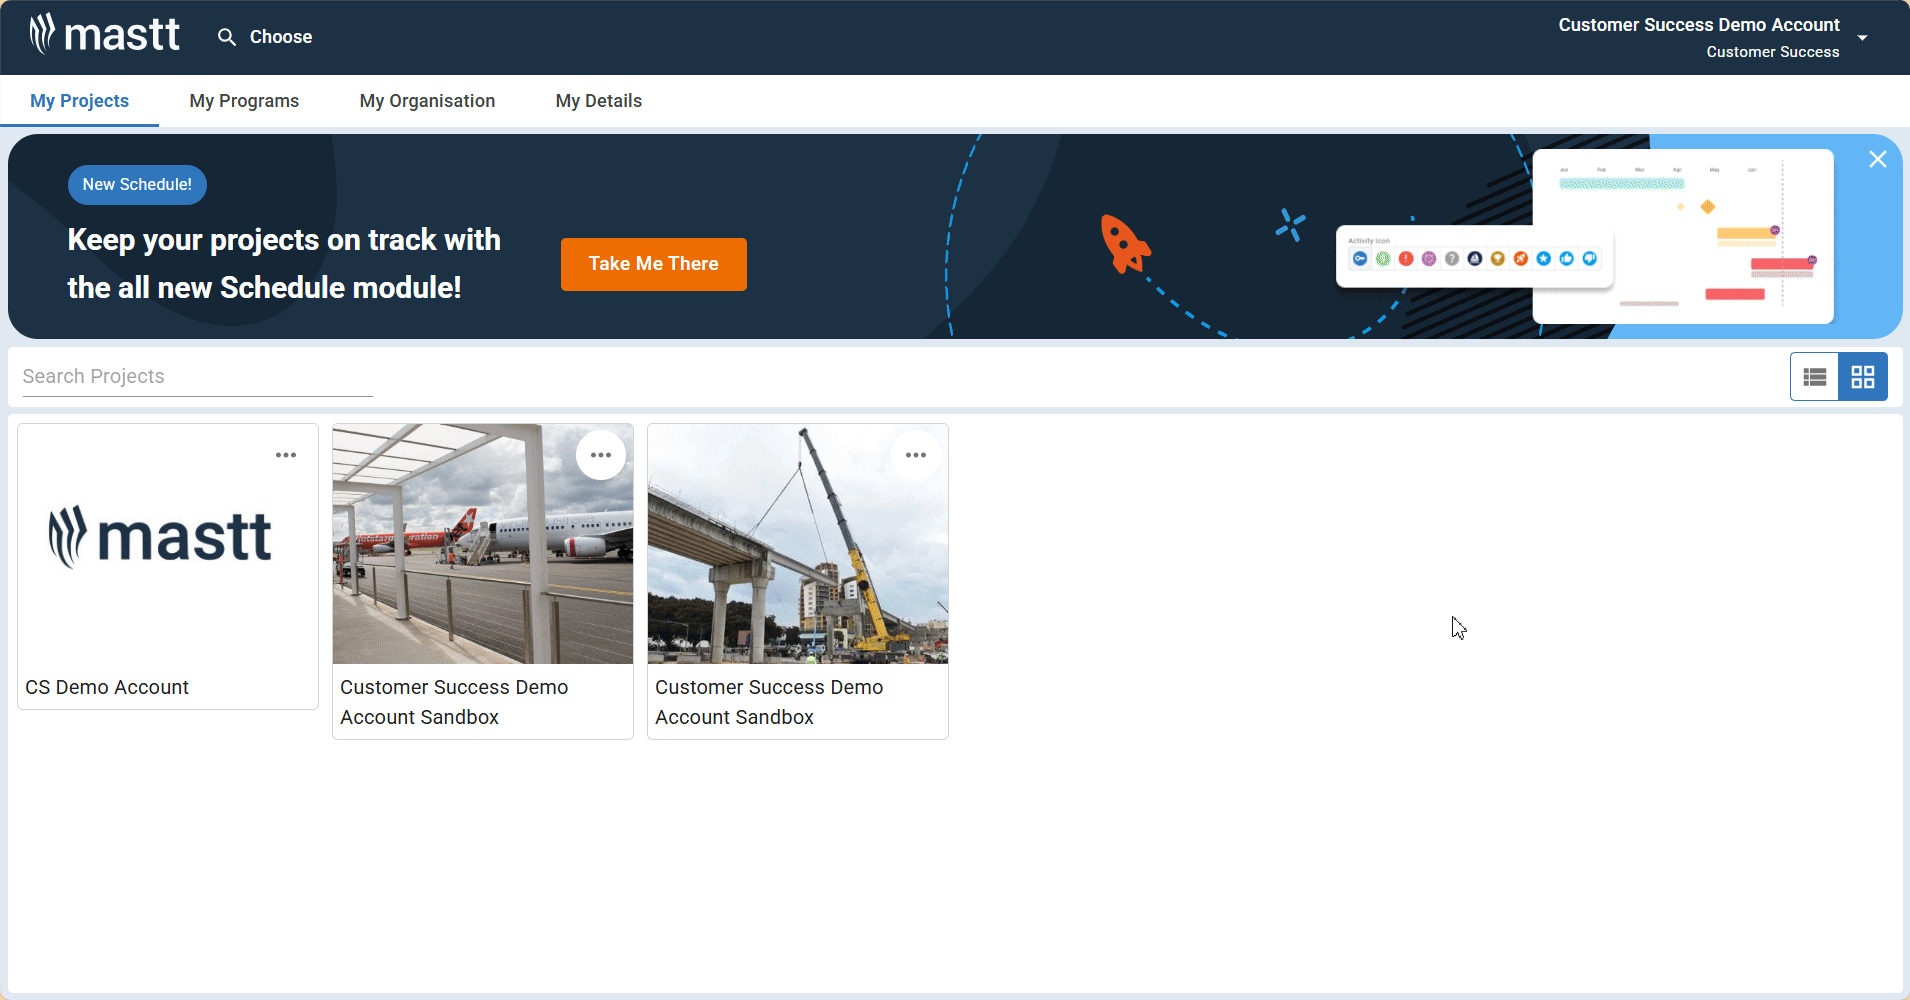Open crane project card options menu
Image resolution: width=1910 pixels, height=1000 pixels.
915,455
